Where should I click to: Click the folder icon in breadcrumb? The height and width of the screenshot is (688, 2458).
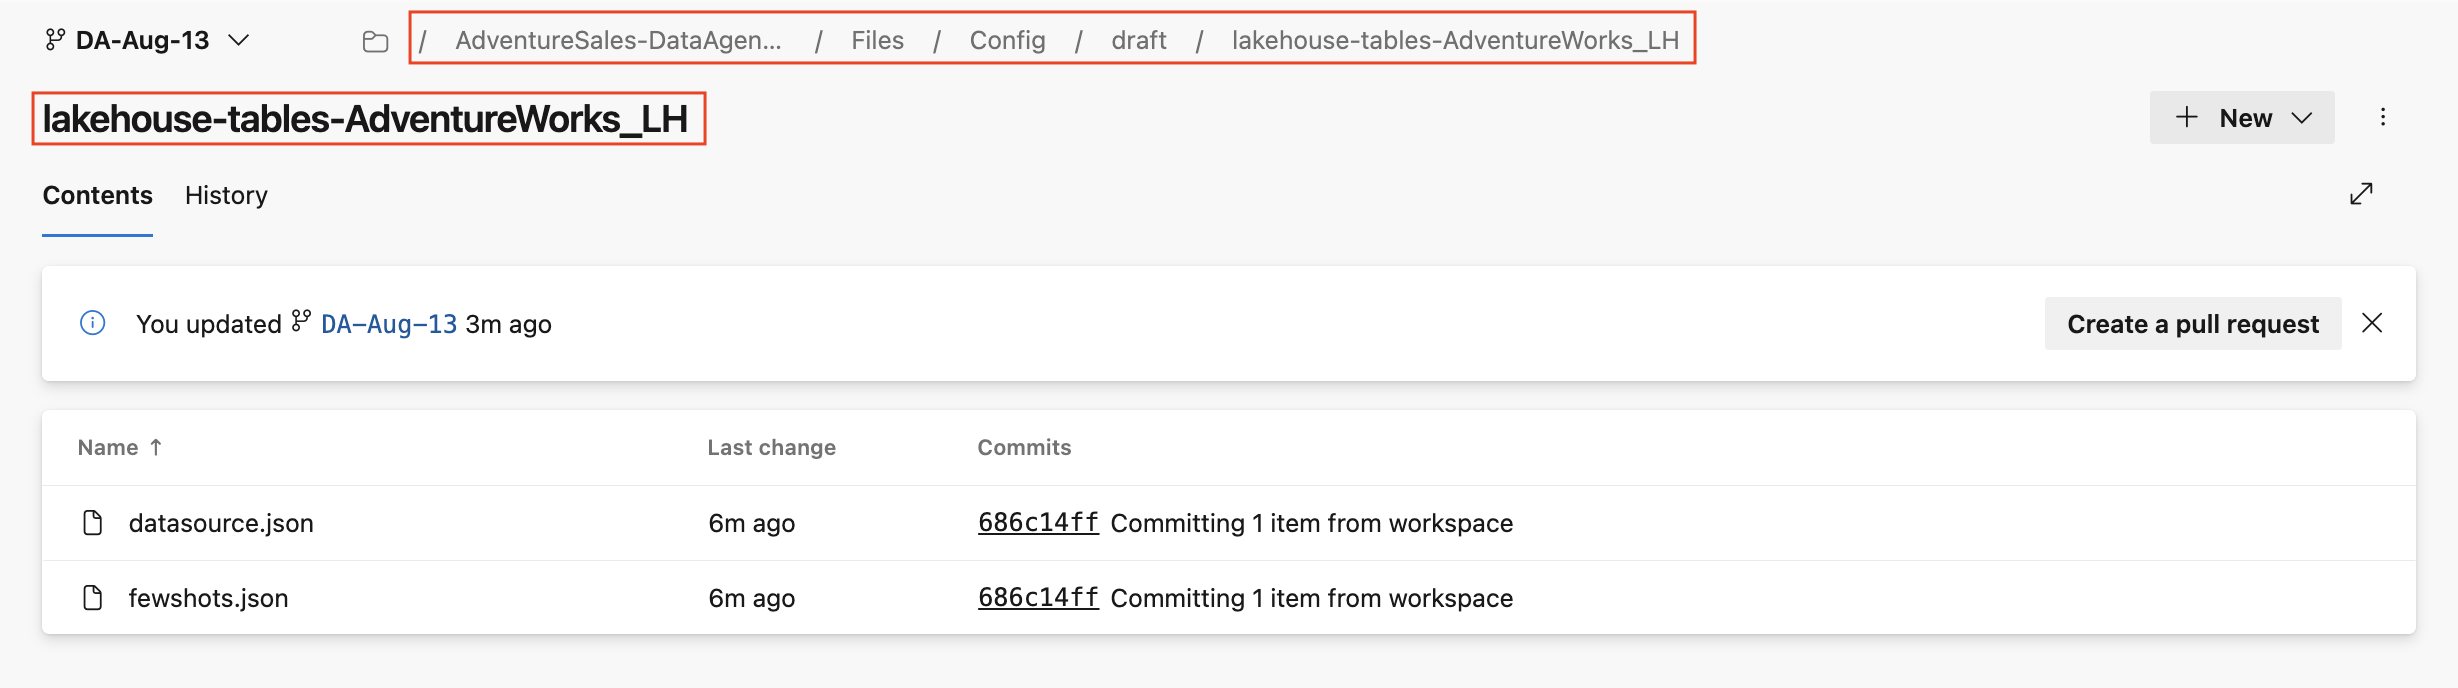375,41
